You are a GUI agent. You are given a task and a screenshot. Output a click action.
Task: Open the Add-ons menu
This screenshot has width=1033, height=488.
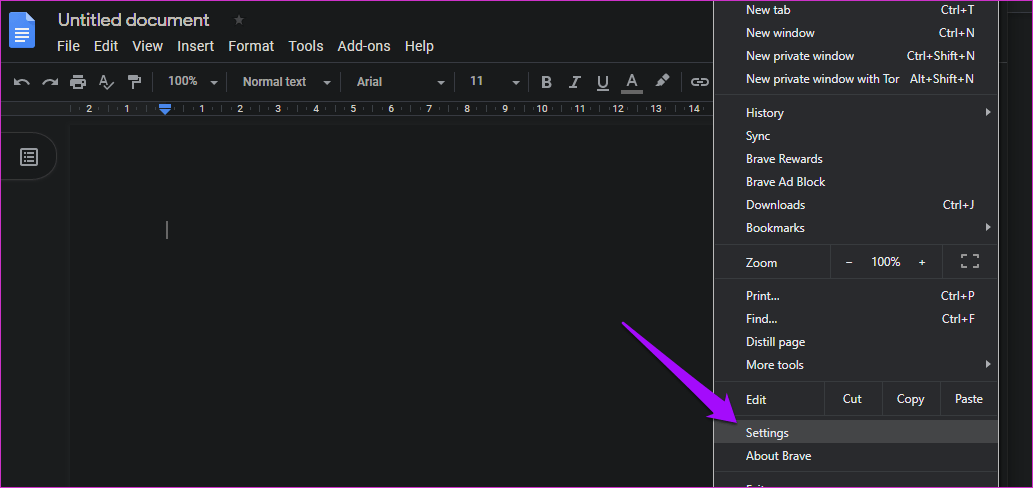364,46
